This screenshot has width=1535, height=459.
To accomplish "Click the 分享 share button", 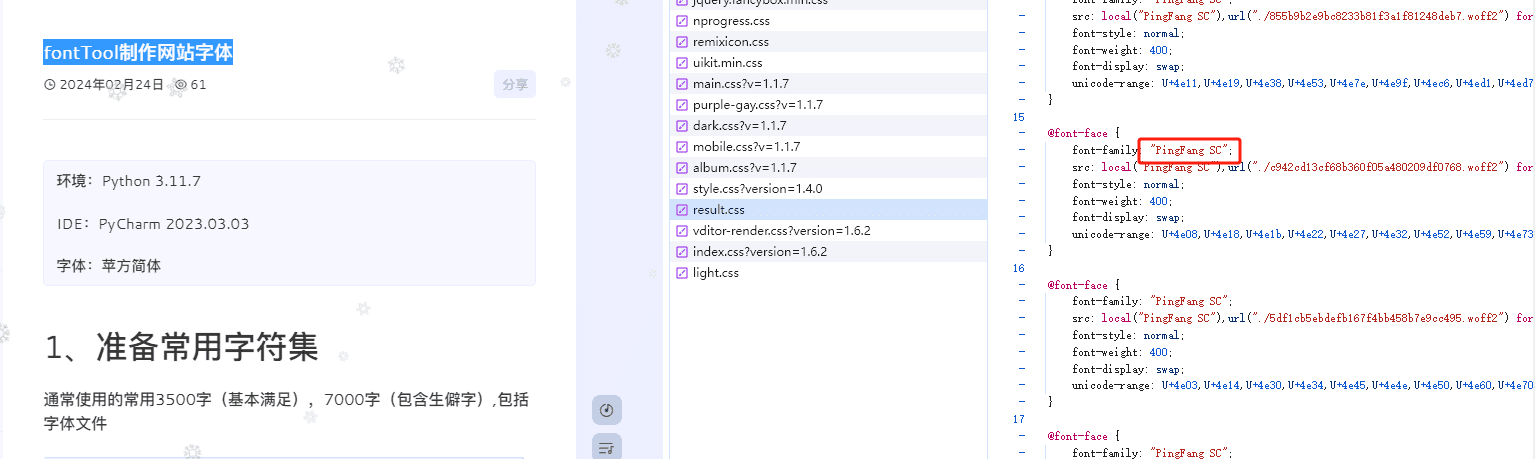I will pyautogui.click(x=515, y=85).
